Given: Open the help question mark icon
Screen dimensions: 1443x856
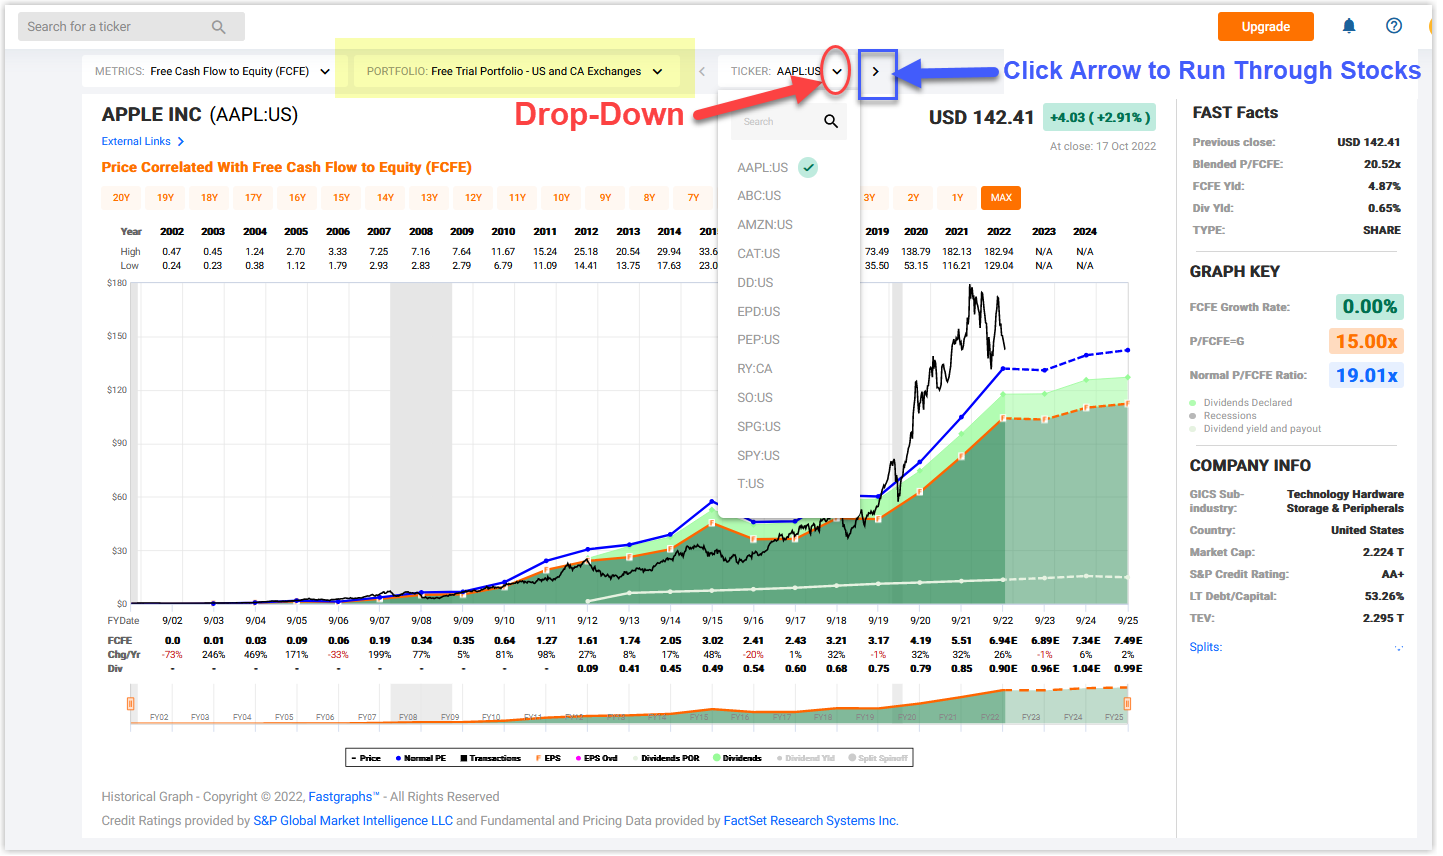Looking at the screenshot, I should 1394,26.
